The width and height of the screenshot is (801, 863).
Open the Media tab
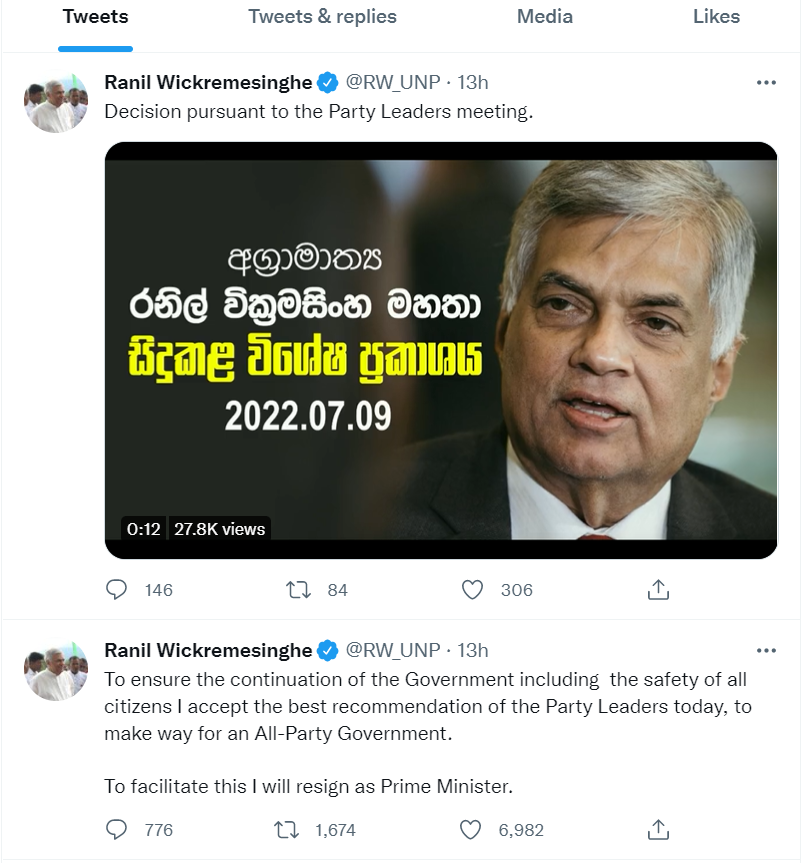coord(544,17)
